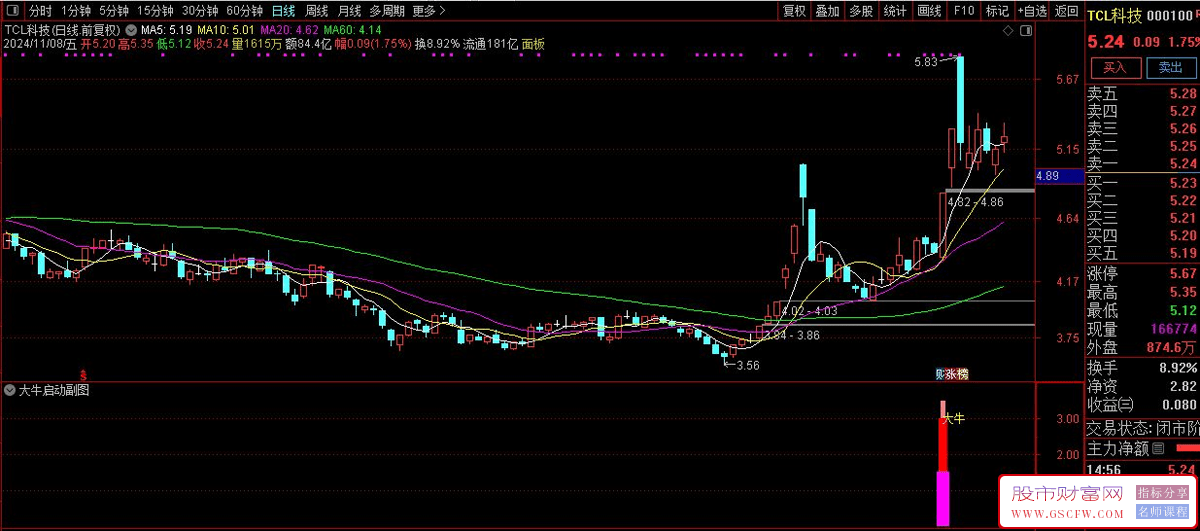This screenshot has height=531, width=1200.
Task: Open the 更多 periods expander
Action: click(428, 11)
